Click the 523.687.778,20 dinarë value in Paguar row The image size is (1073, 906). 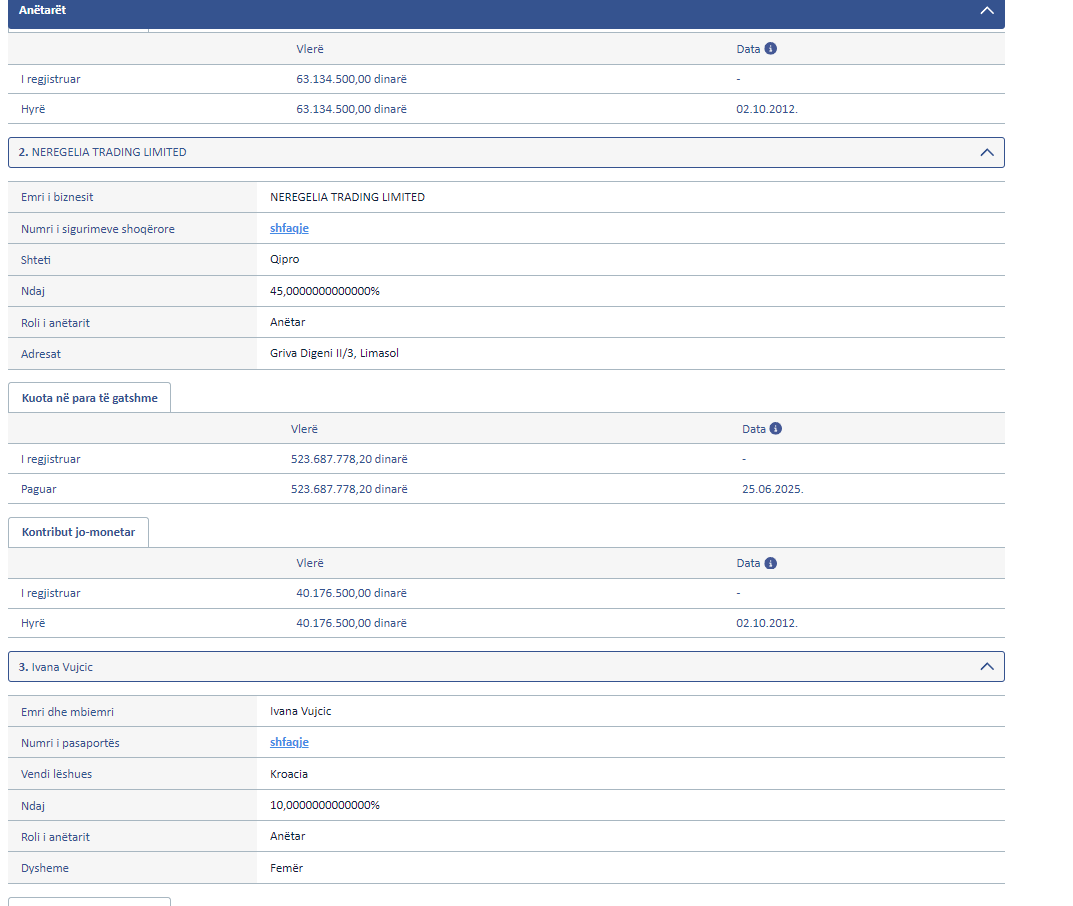point(349,489)
